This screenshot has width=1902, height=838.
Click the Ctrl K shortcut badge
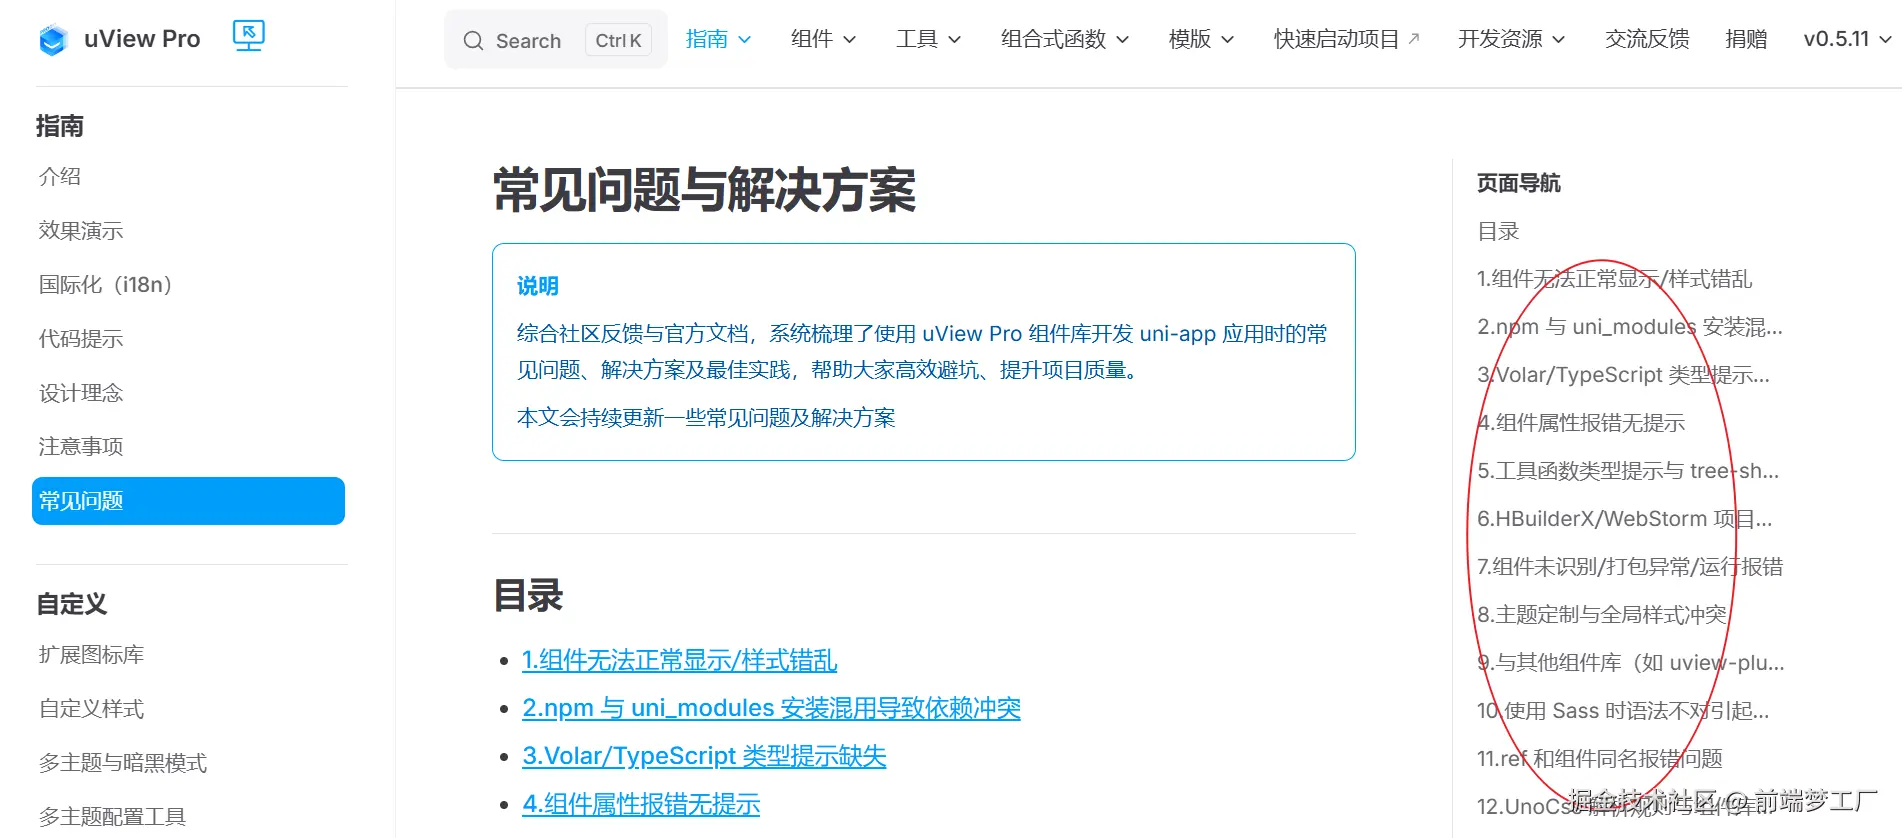(x=618, y=40)
